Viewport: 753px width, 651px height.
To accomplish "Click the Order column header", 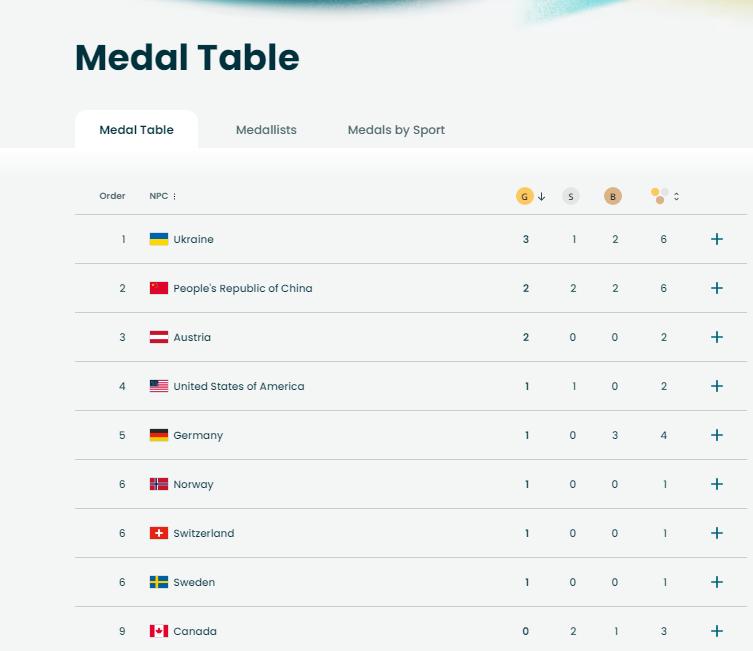I will (113, 196).
